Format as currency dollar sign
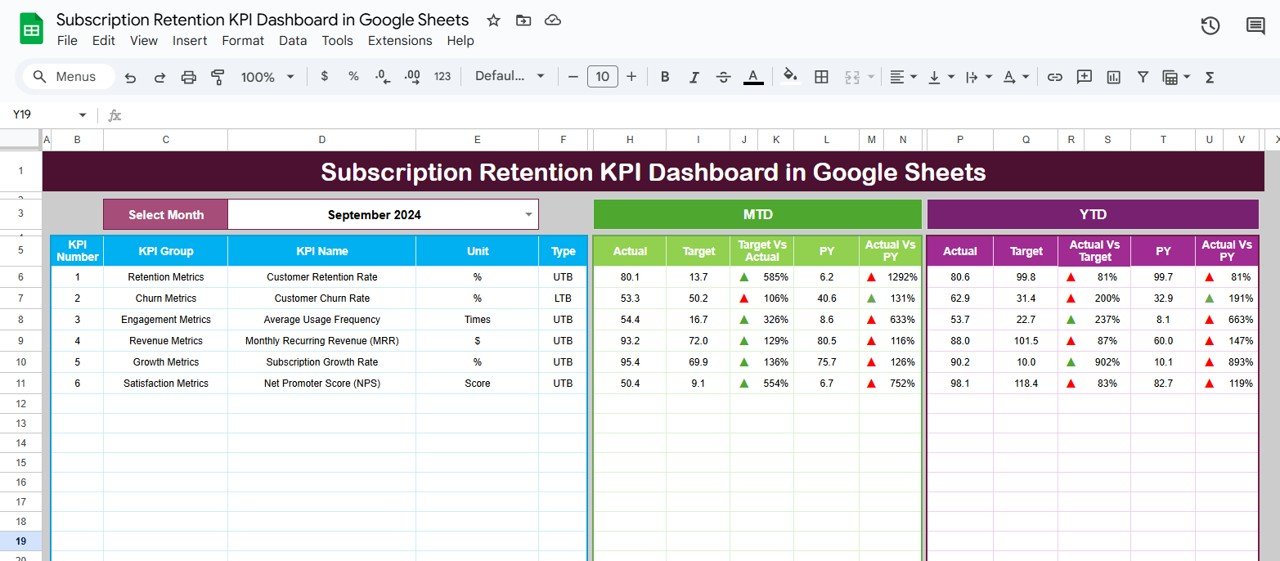The image size is (1280, 561). click(x=324, y=77)
